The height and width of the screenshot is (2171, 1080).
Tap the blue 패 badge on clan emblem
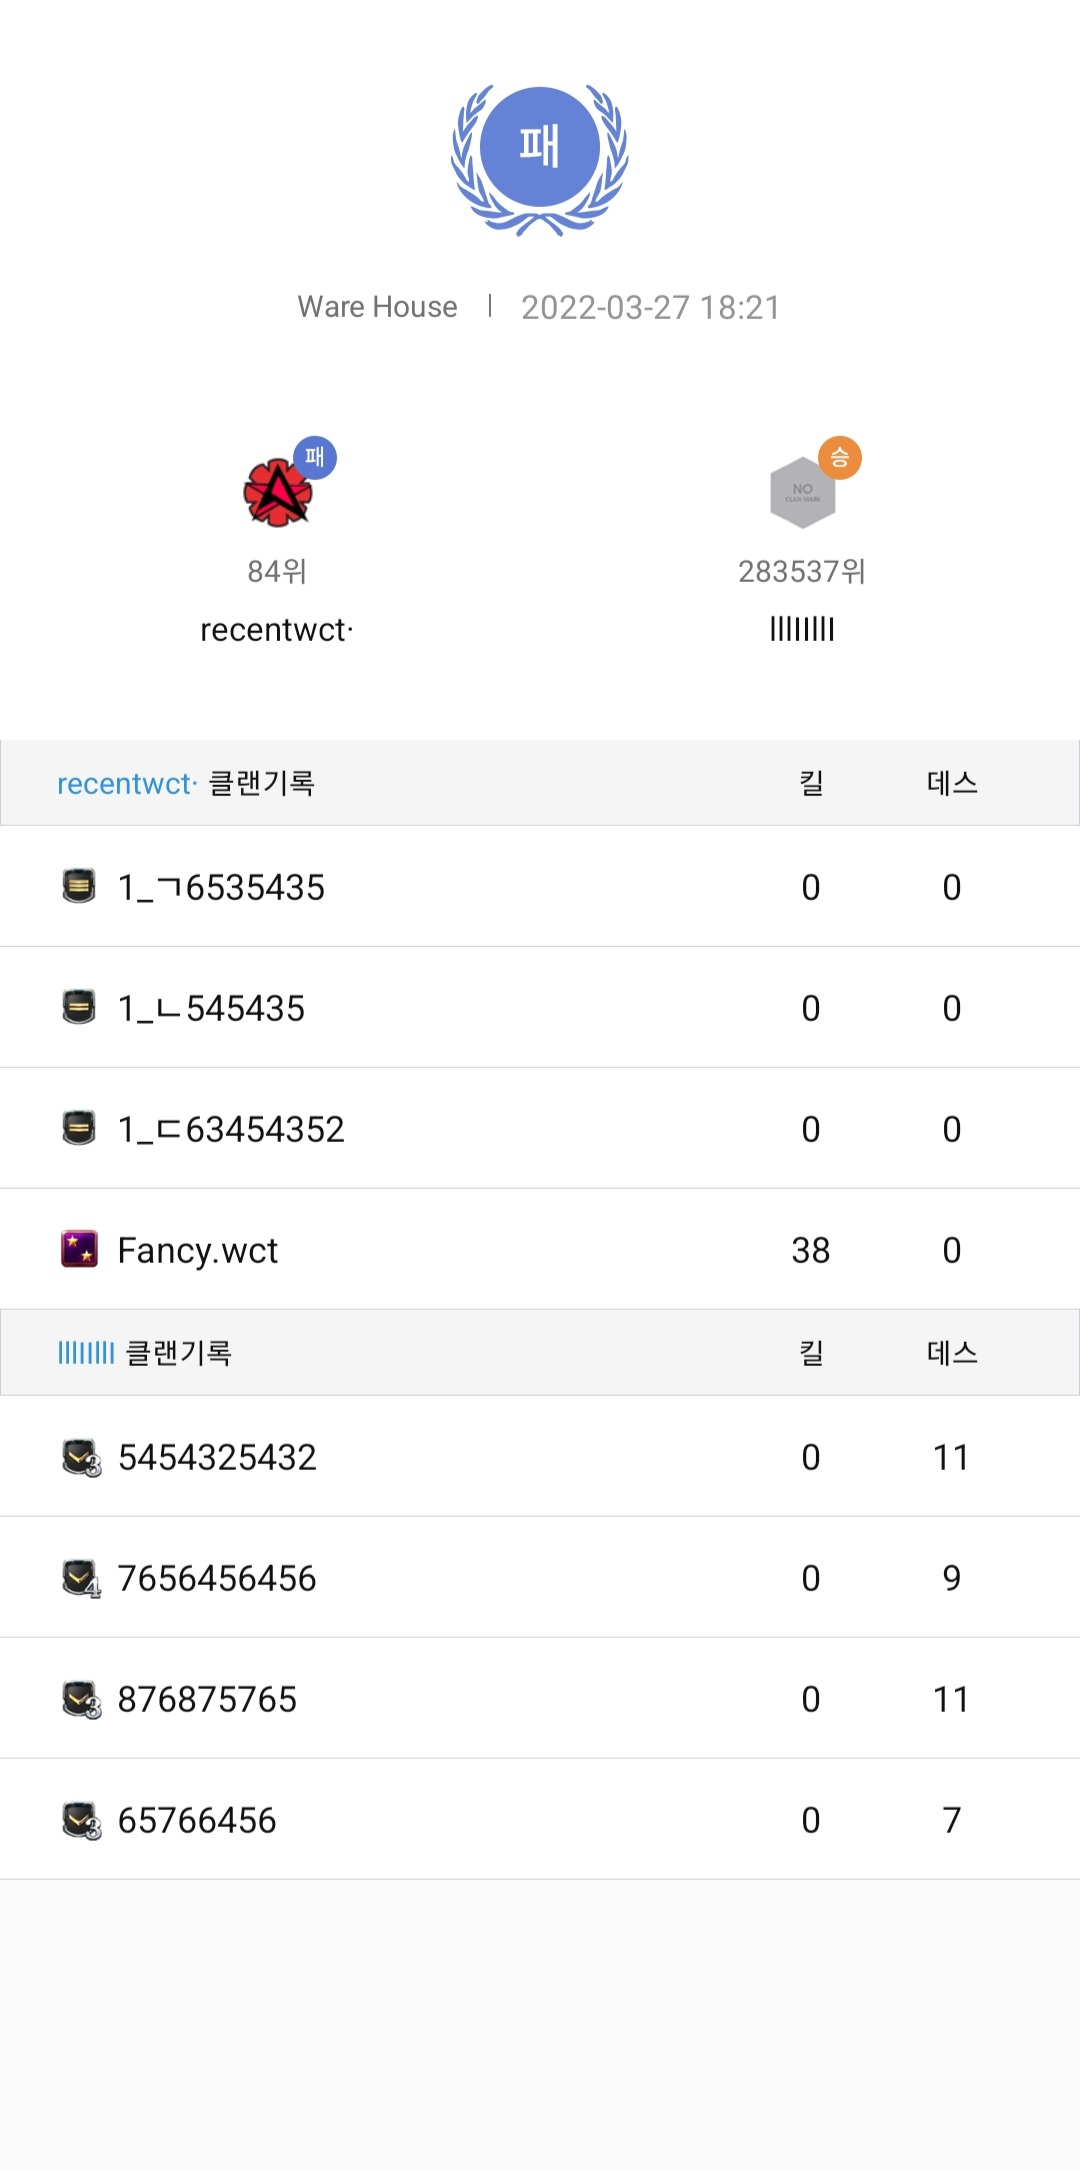pyautogui.click(x=315, y=458)
